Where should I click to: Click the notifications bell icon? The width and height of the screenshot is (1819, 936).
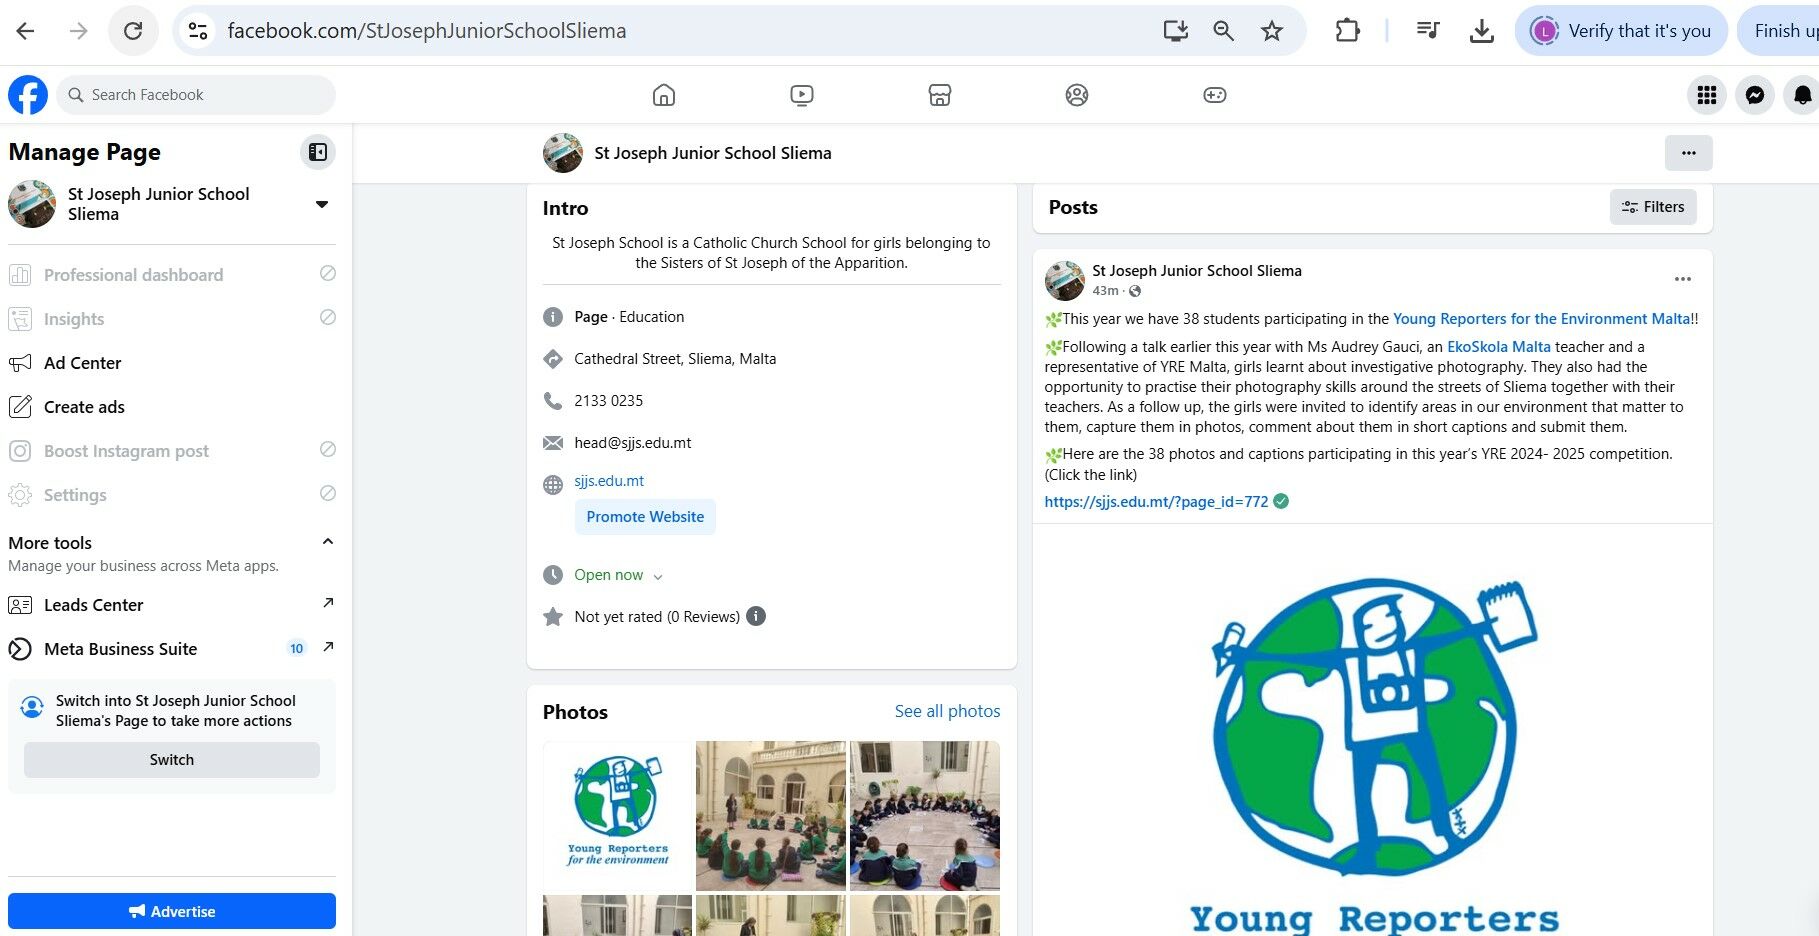(x=1801, y=95)
